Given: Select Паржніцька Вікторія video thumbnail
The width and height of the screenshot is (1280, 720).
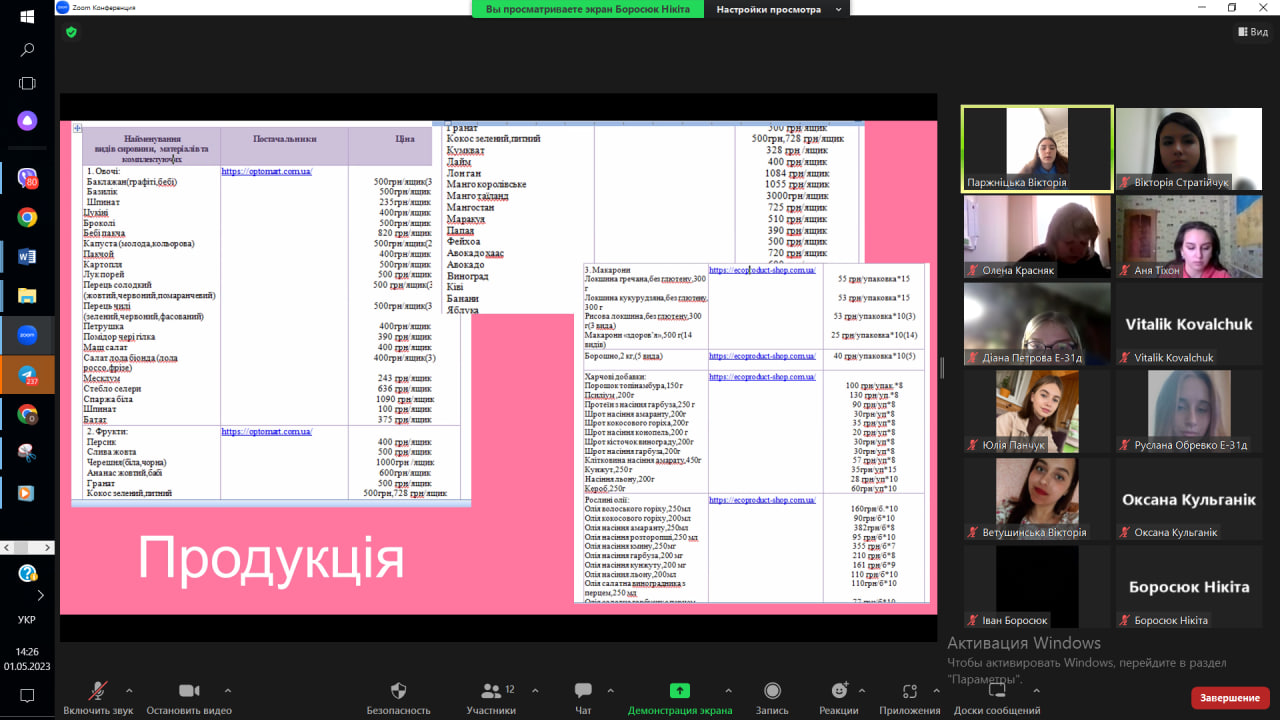Looking at the screenshot, I should (x=1037, y=149).
